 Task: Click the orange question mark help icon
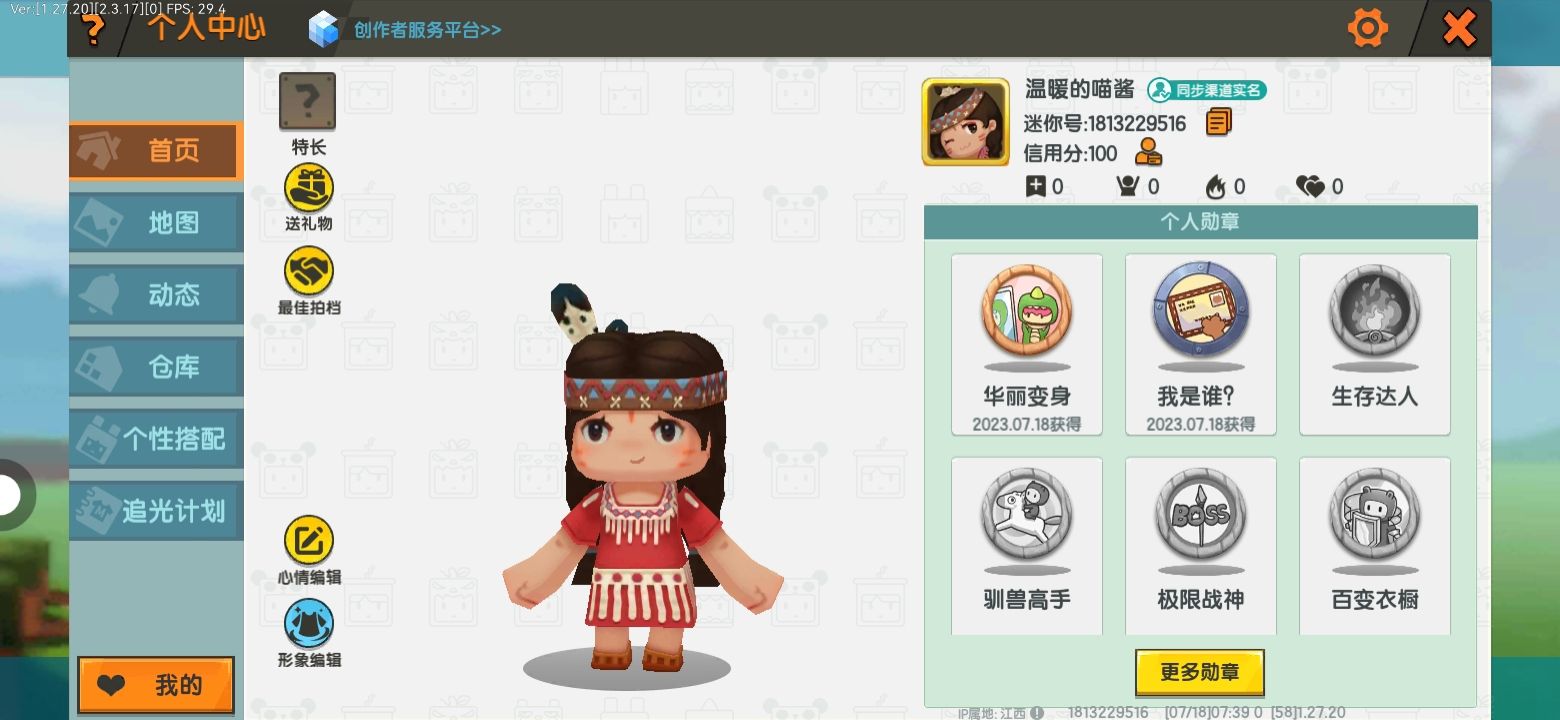[92, 29]
